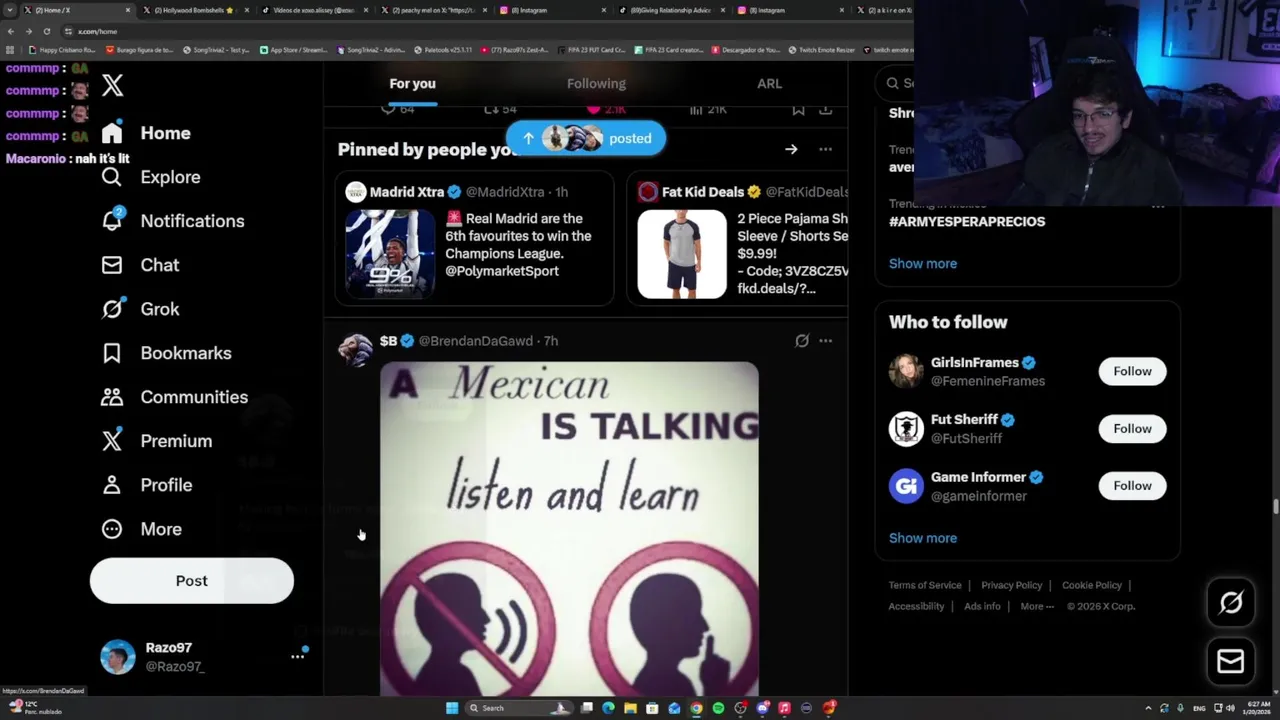
Task: Expand the More footer menu
Action: click(1037, 606)
